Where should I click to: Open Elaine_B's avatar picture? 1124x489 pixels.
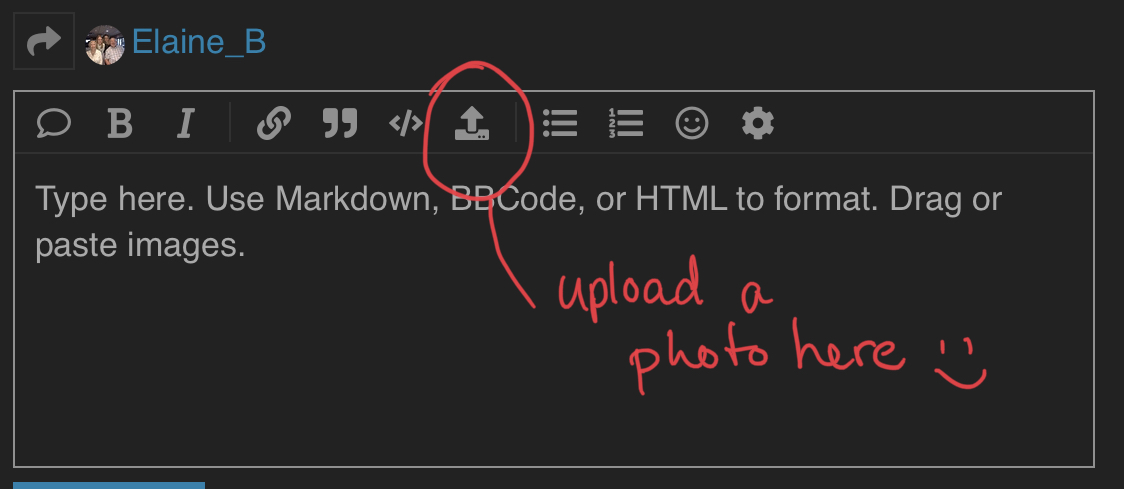105,45
